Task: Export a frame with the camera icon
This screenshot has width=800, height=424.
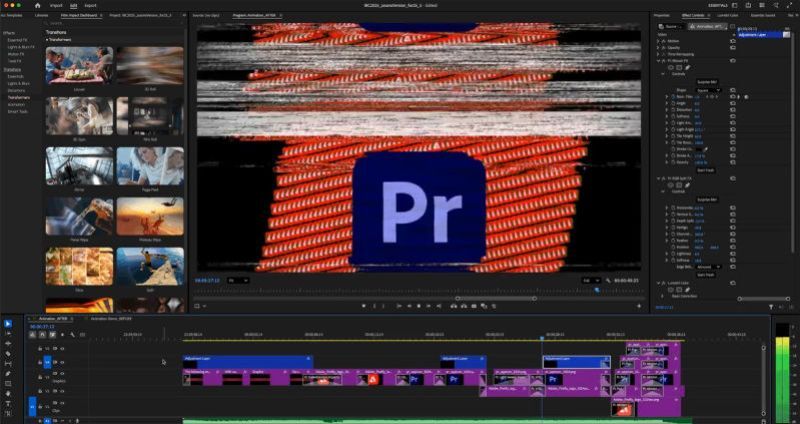Action: [x=474, y=306]
